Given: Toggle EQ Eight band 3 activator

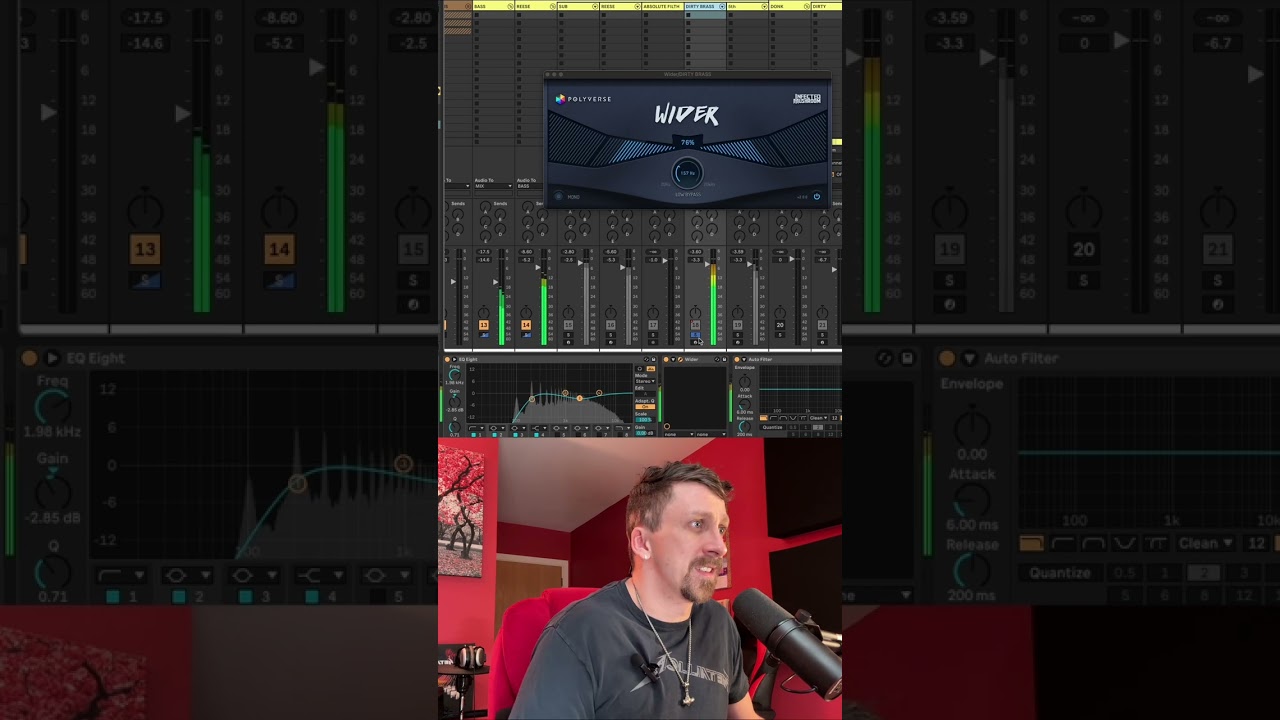Looking at the screenshot, I should (x=515, y=435).
